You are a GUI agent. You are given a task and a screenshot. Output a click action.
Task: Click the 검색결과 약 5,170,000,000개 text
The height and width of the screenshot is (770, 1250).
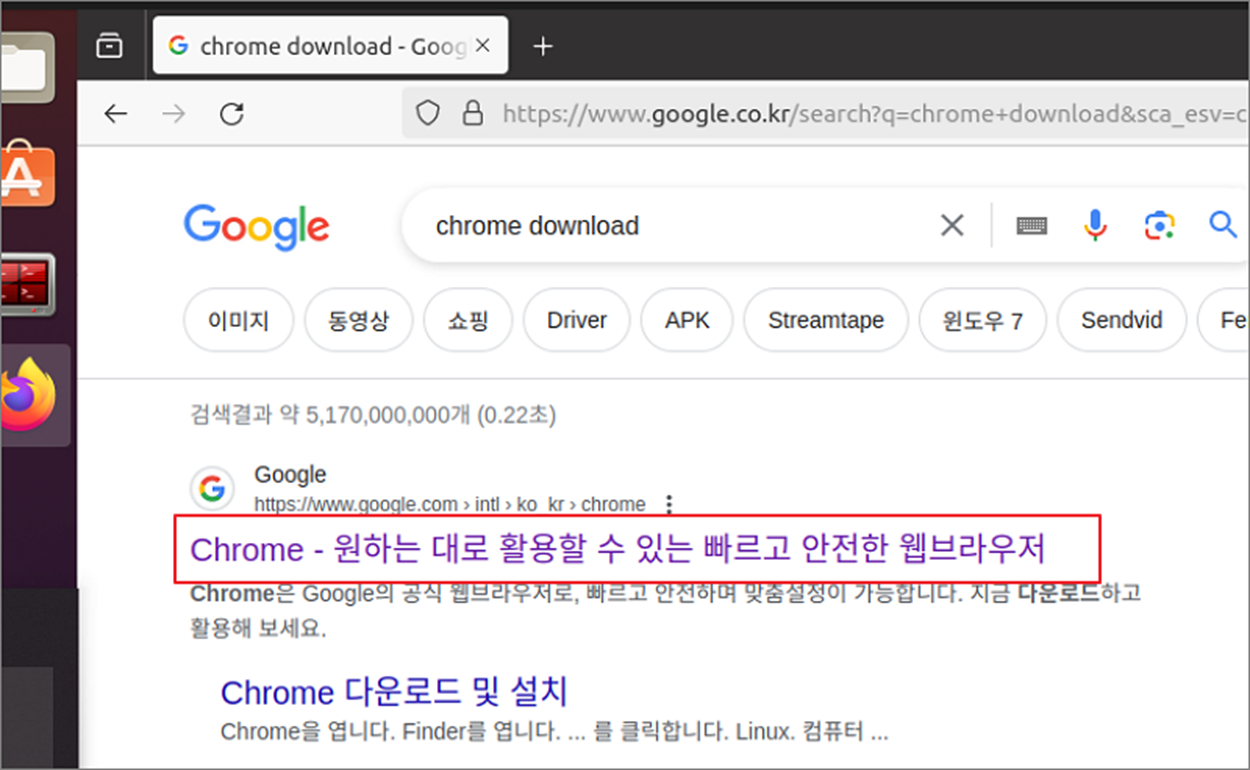tap(373, 414)
